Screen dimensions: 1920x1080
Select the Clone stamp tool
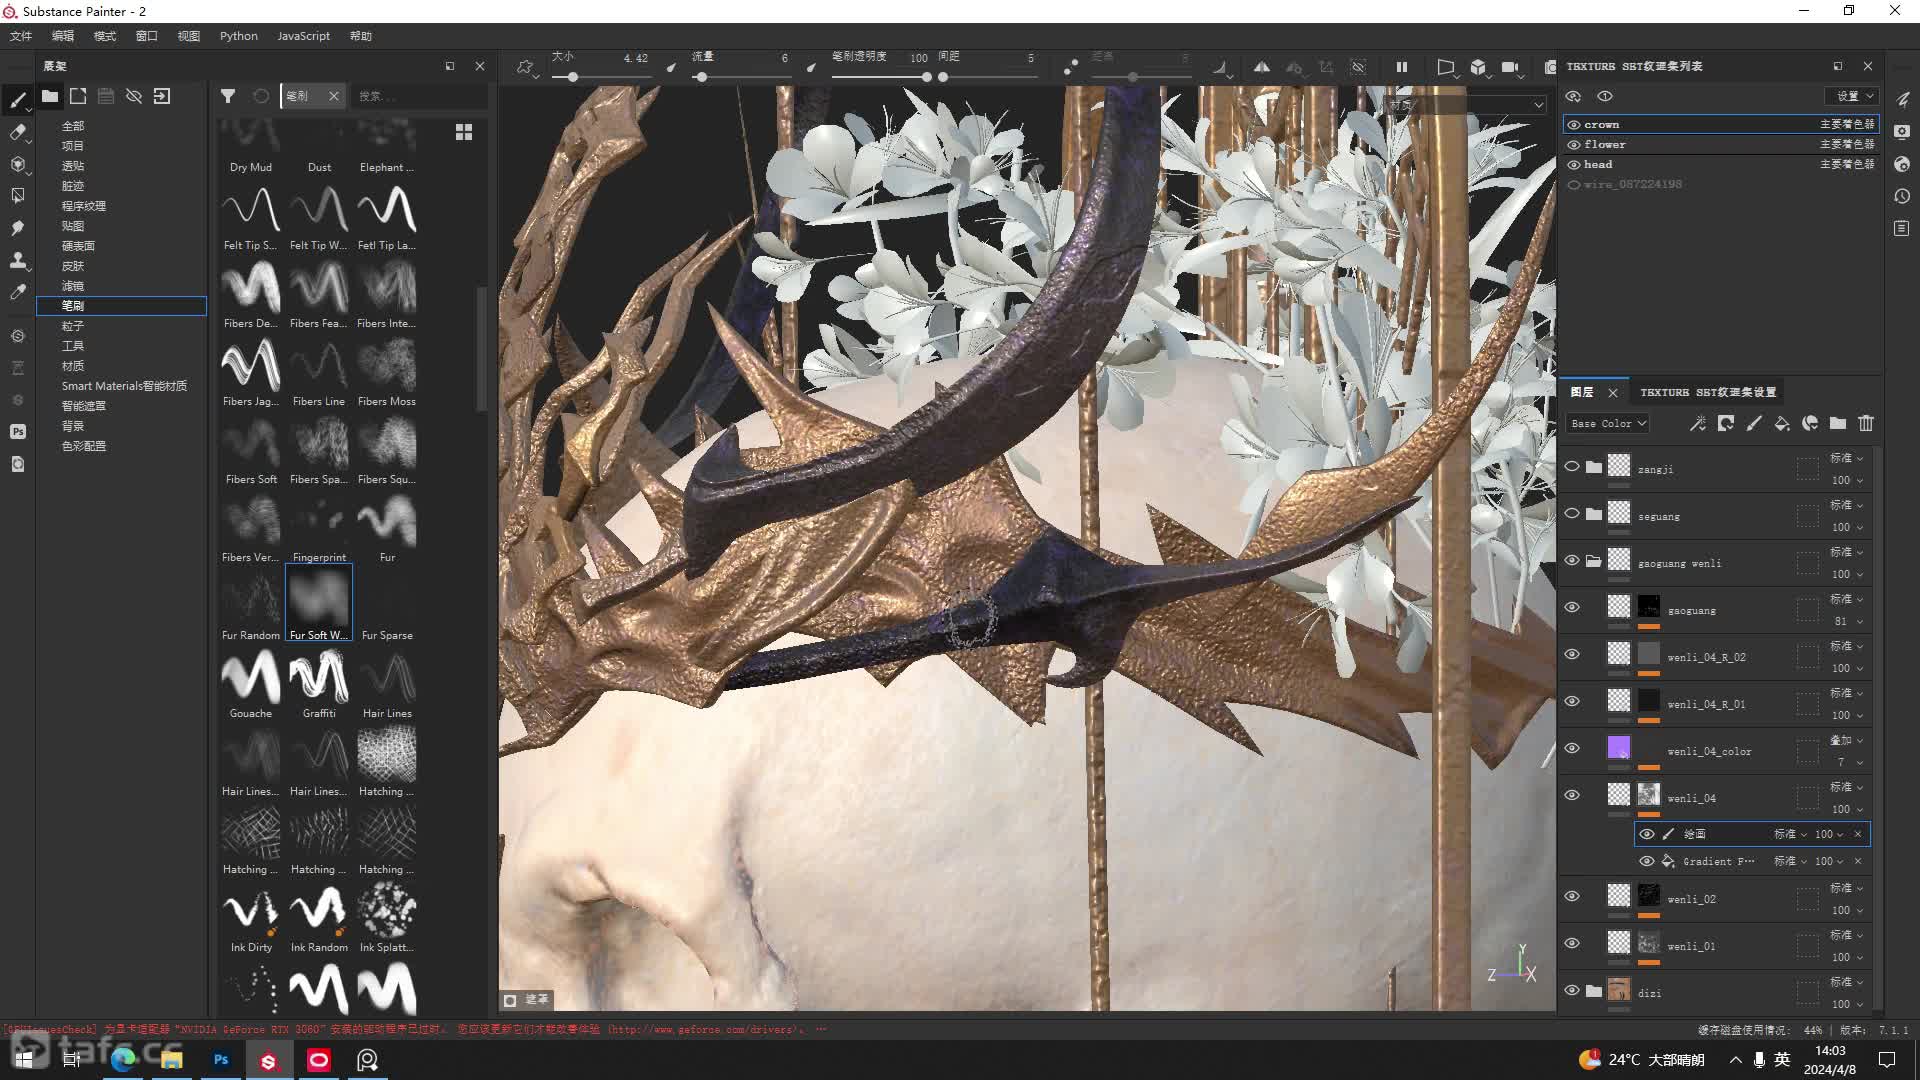pyautogui.click(x=17, y=260)
